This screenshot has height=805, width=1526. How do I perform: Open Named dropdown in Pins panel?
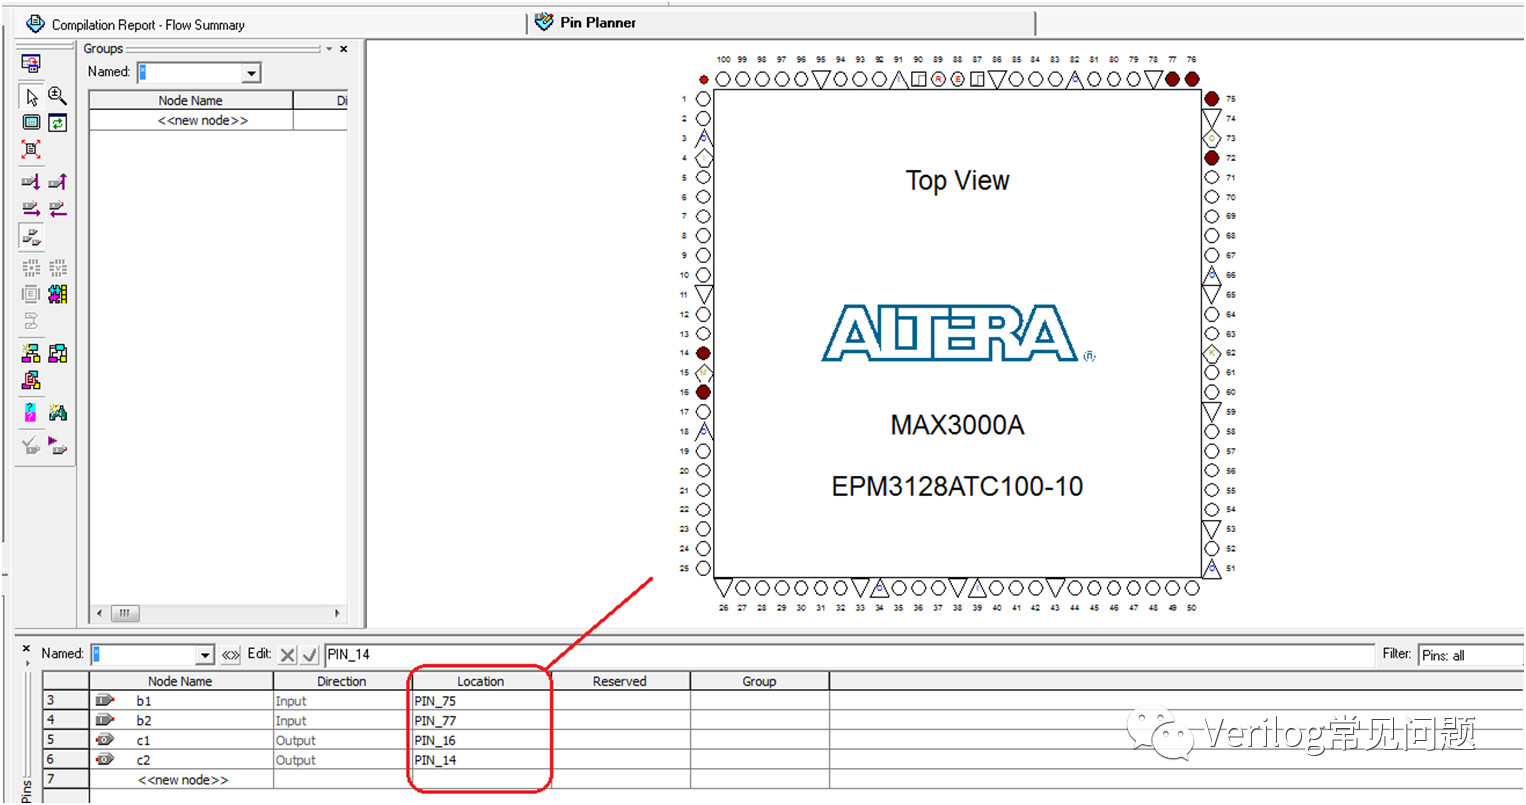205,655
